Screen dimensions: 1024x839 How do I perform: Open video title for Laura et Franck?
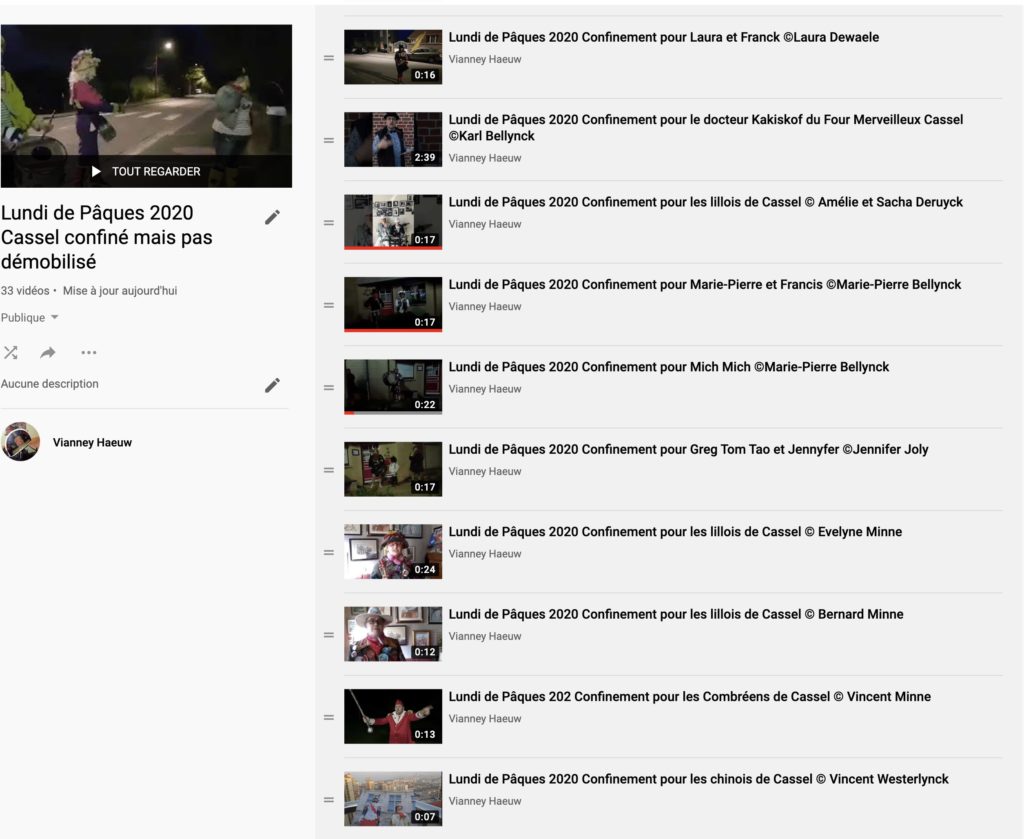point(664,37)
